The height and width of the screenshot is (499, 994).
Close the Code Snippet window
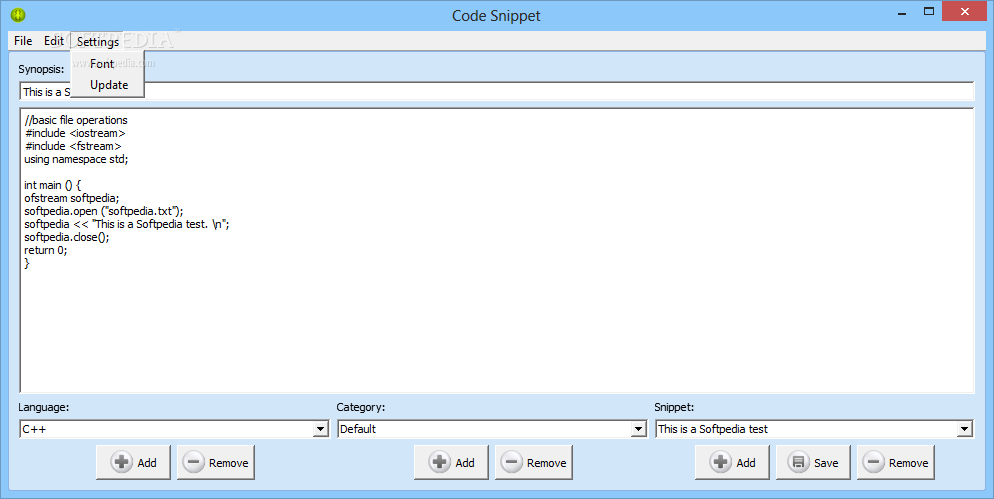tap(965, 11)
